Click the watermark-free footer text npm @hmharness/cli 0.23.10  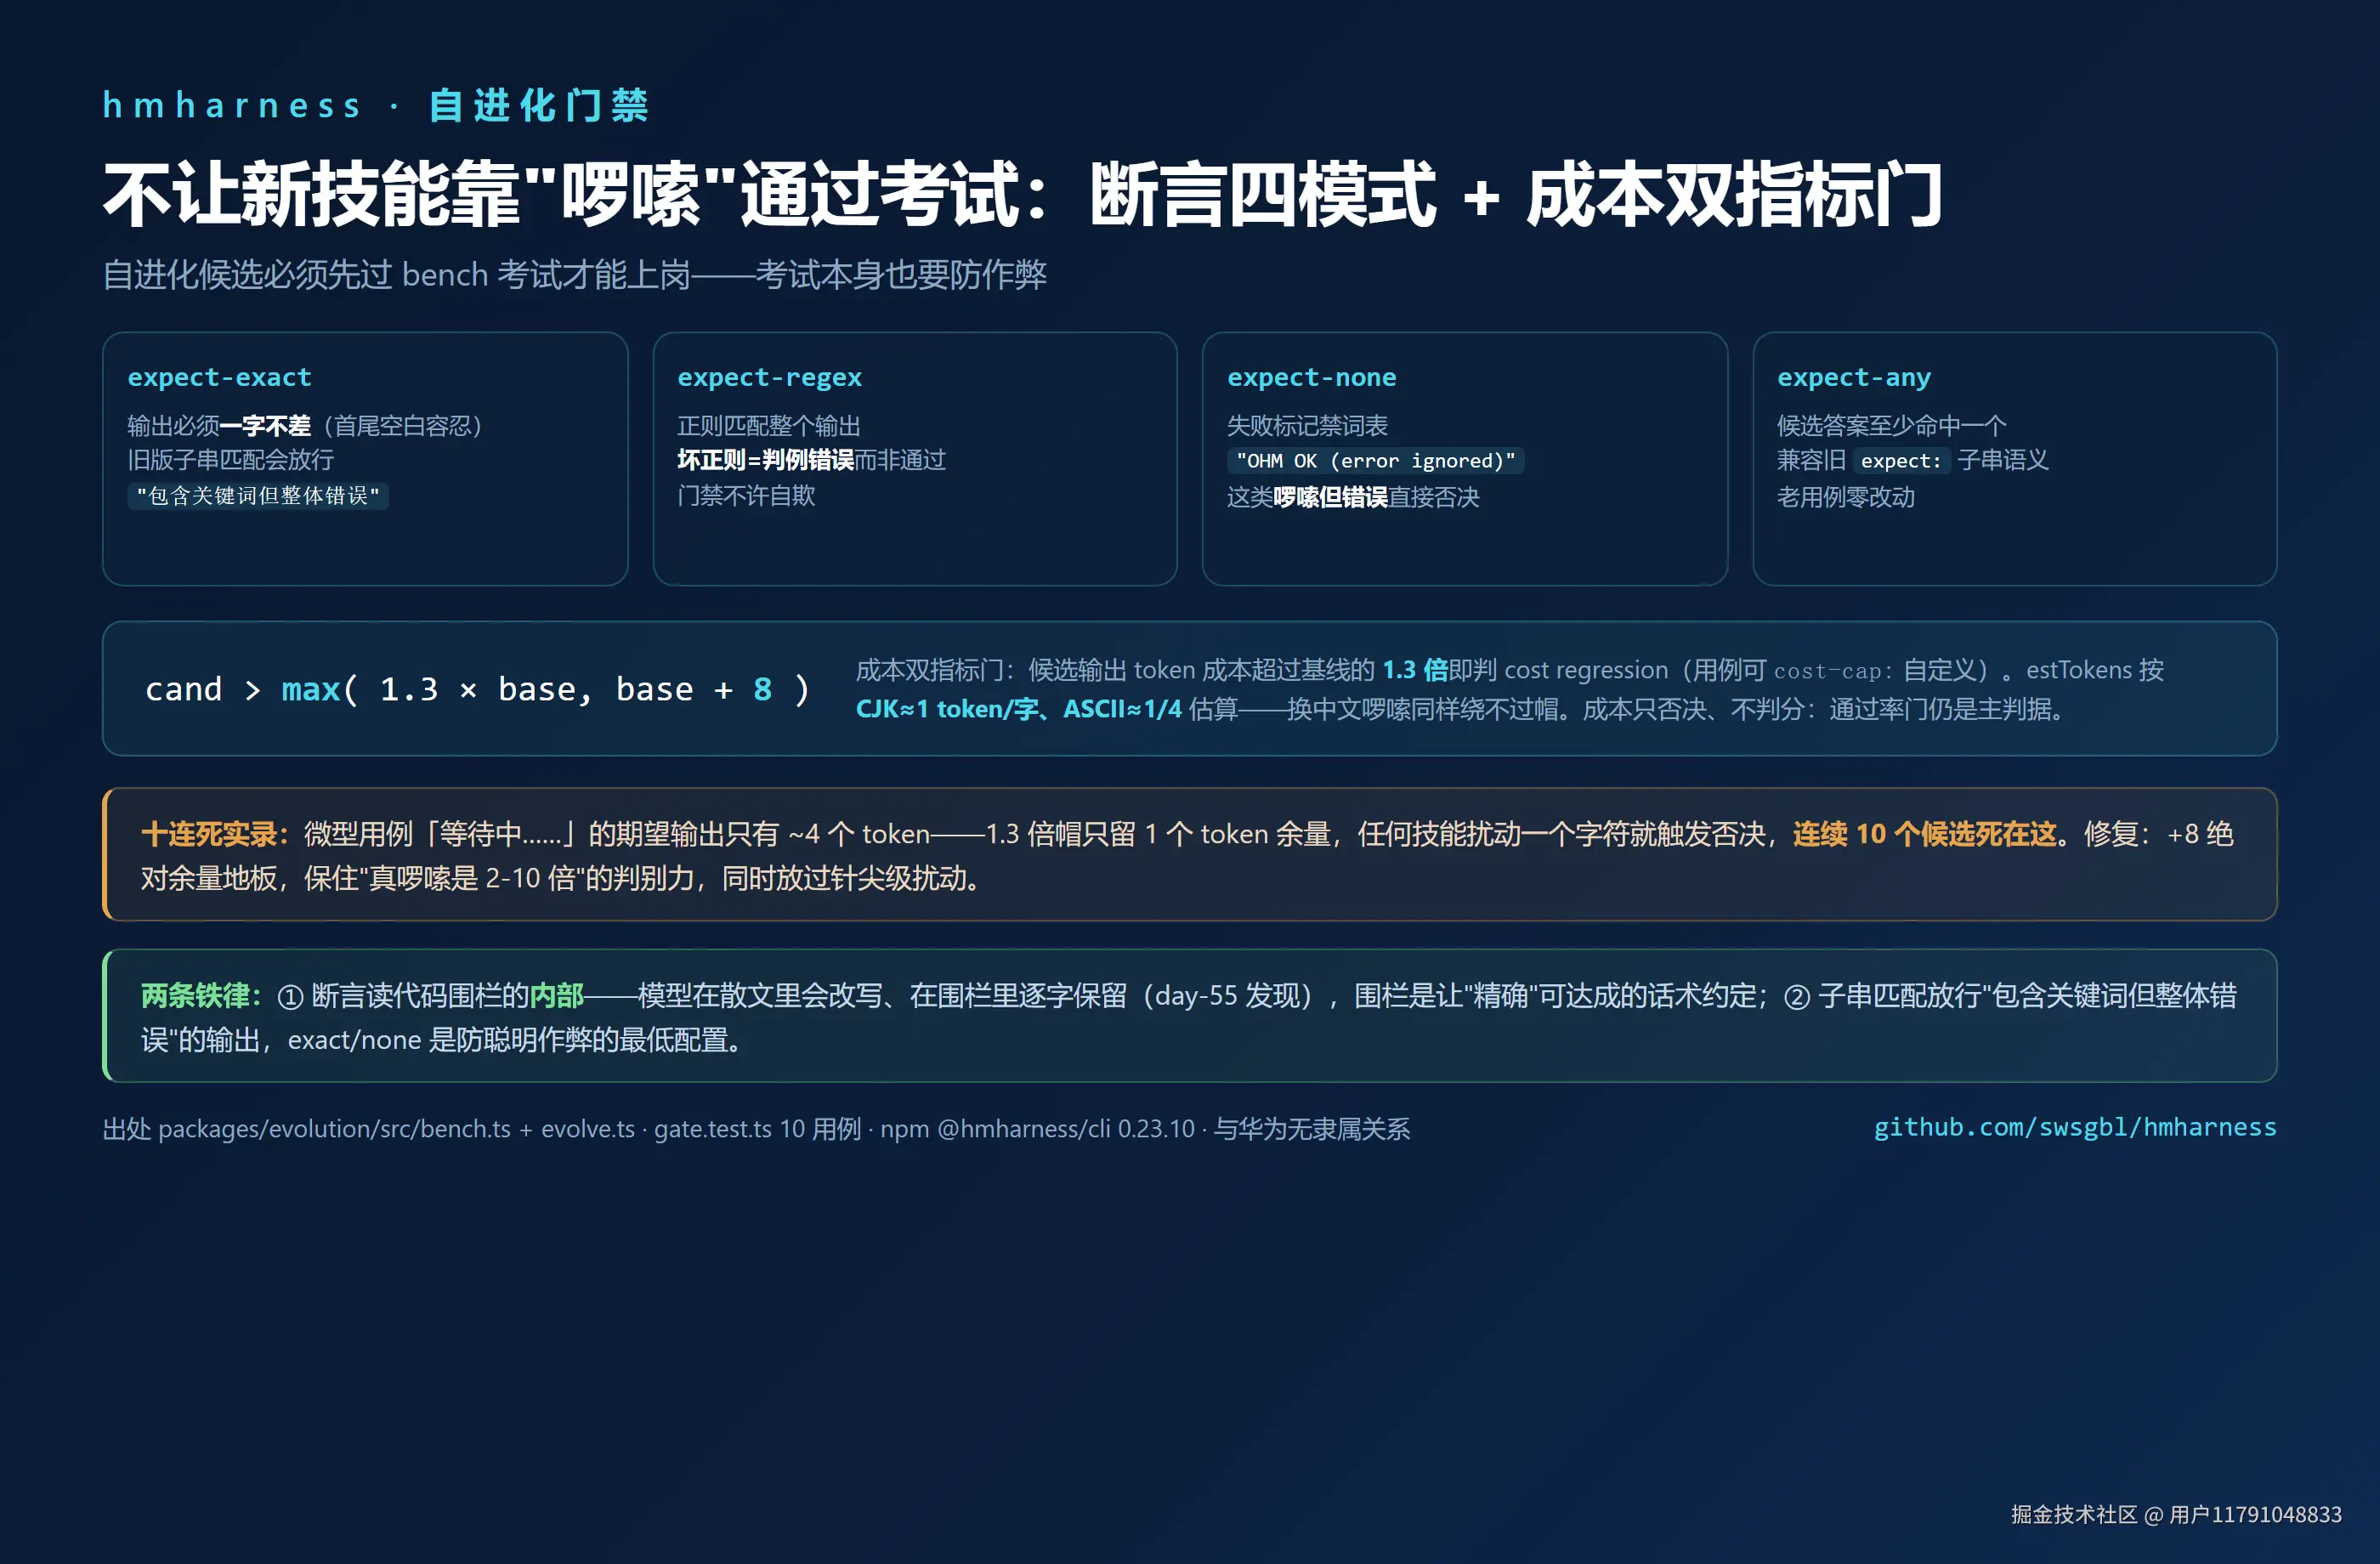1037,1129
